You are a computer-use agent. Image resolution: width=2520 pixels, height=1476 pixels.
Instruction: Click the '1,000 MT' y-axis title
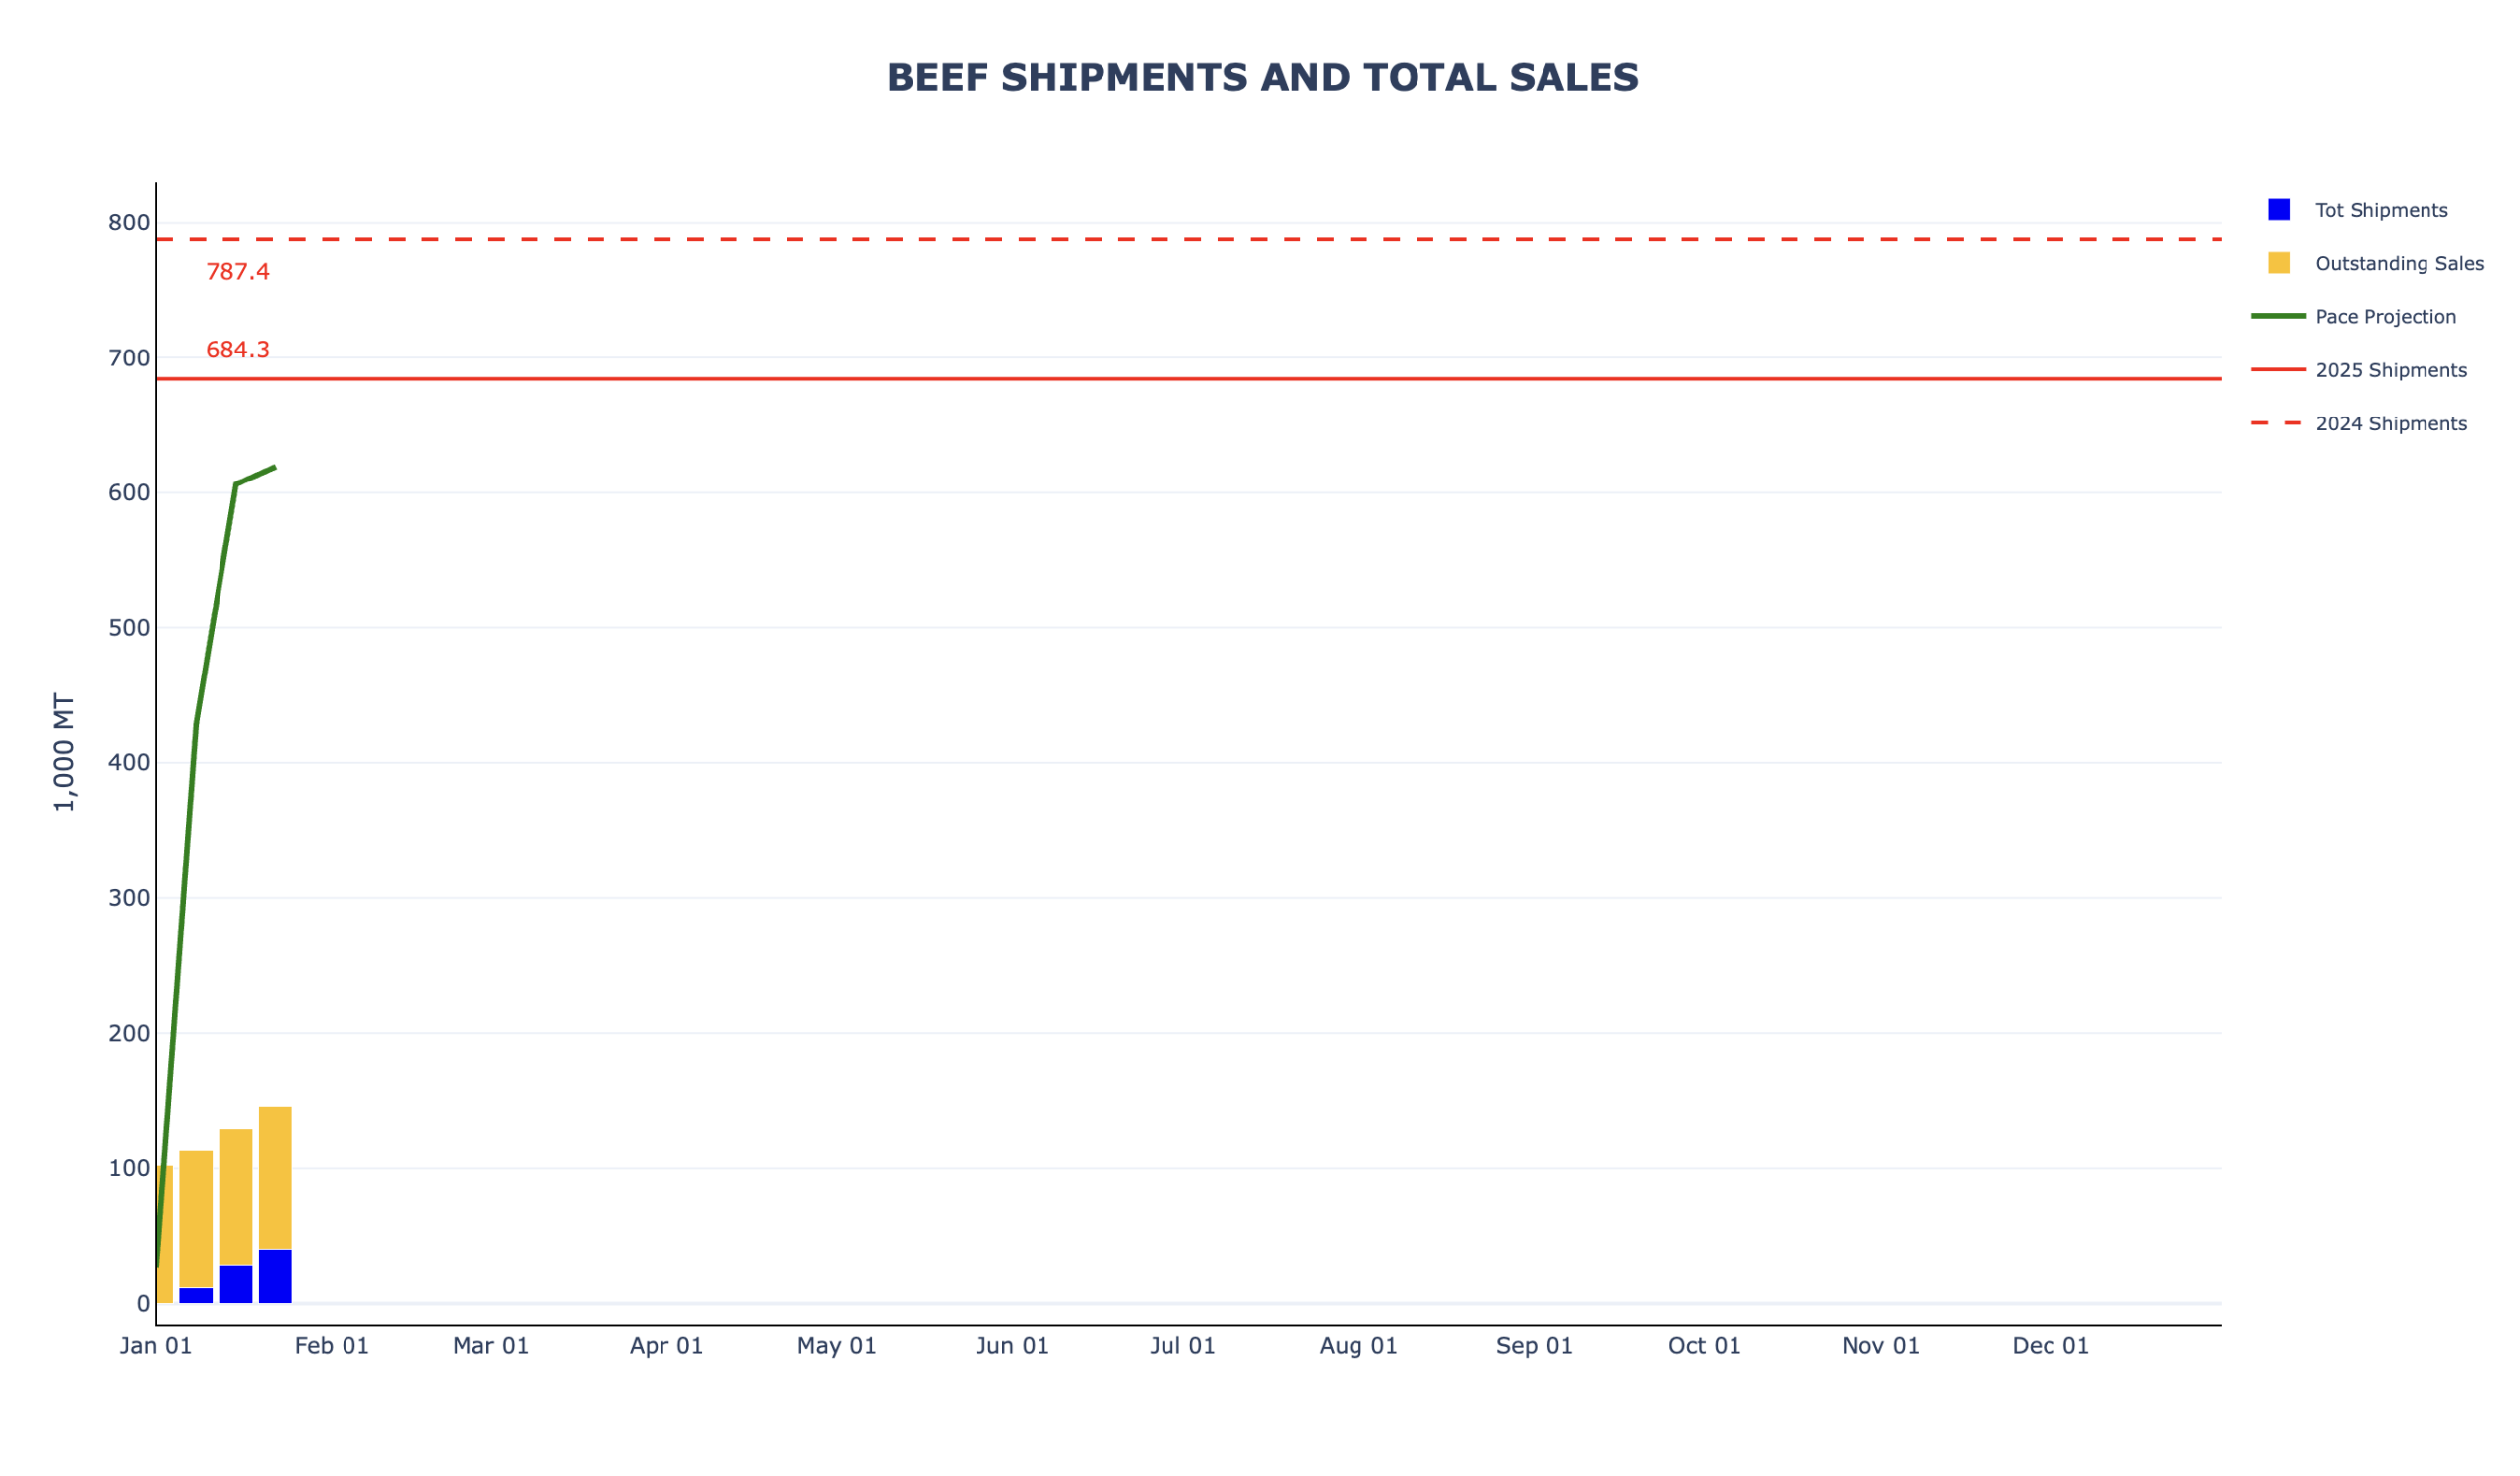[64, 752]
